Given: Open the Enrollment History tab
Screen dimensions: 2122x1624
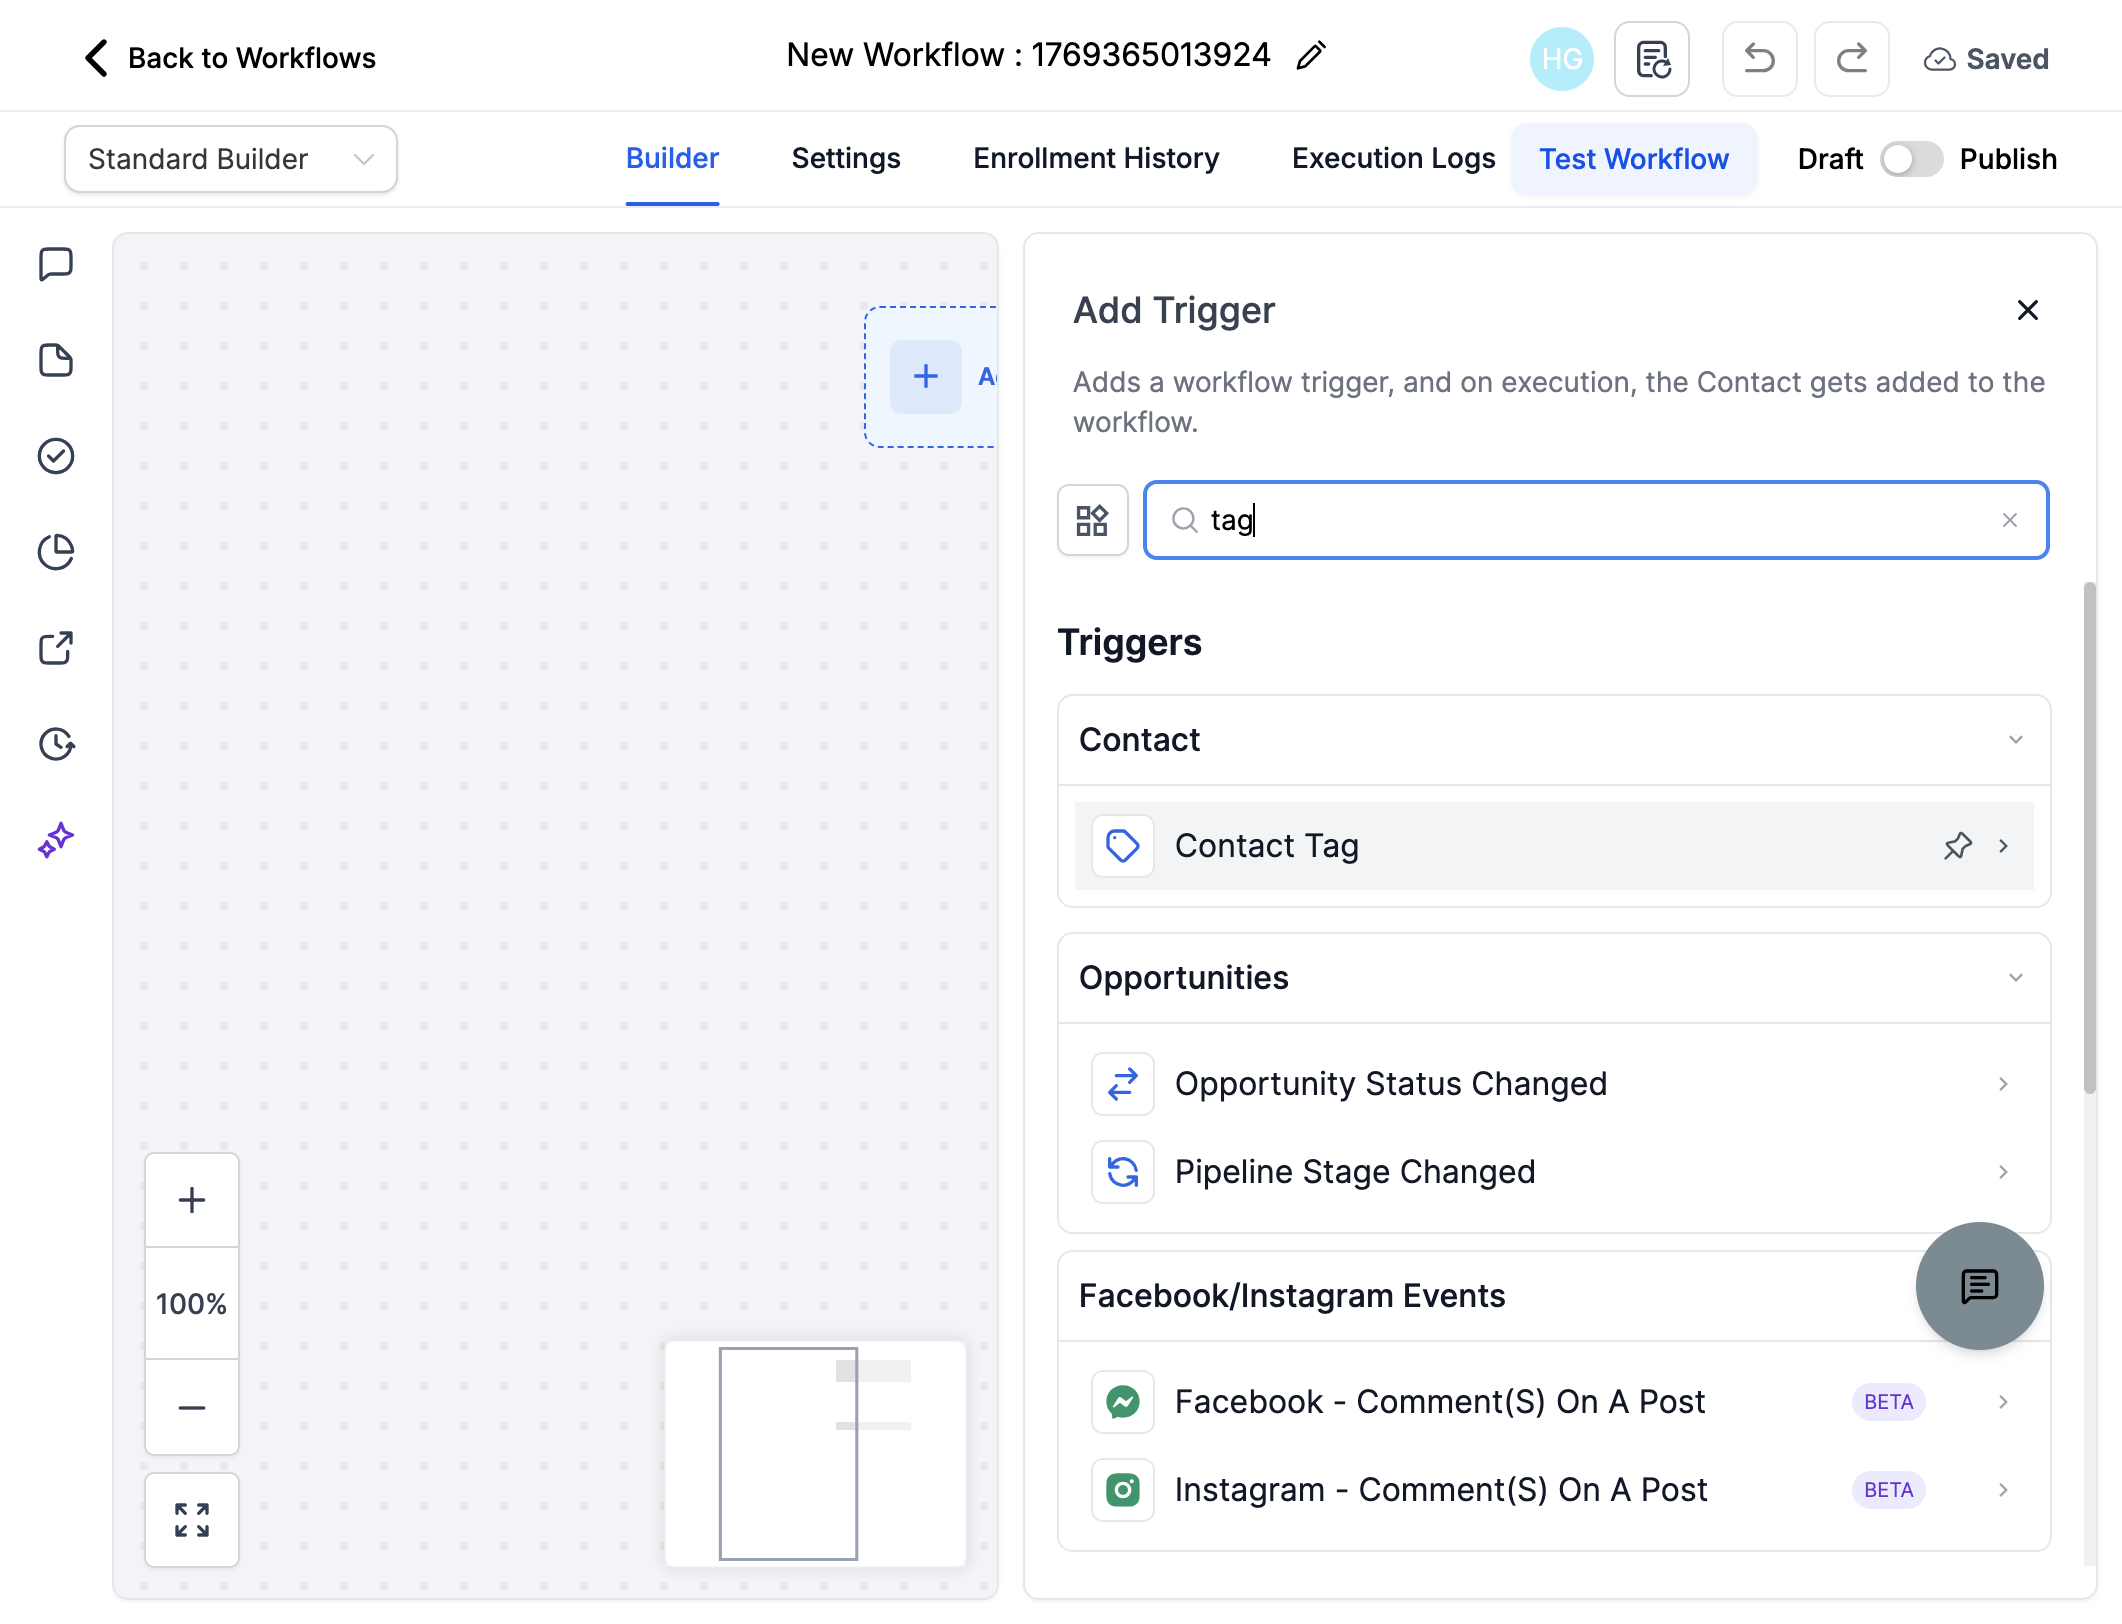Looking at the screenshot, I should 1096,159.
